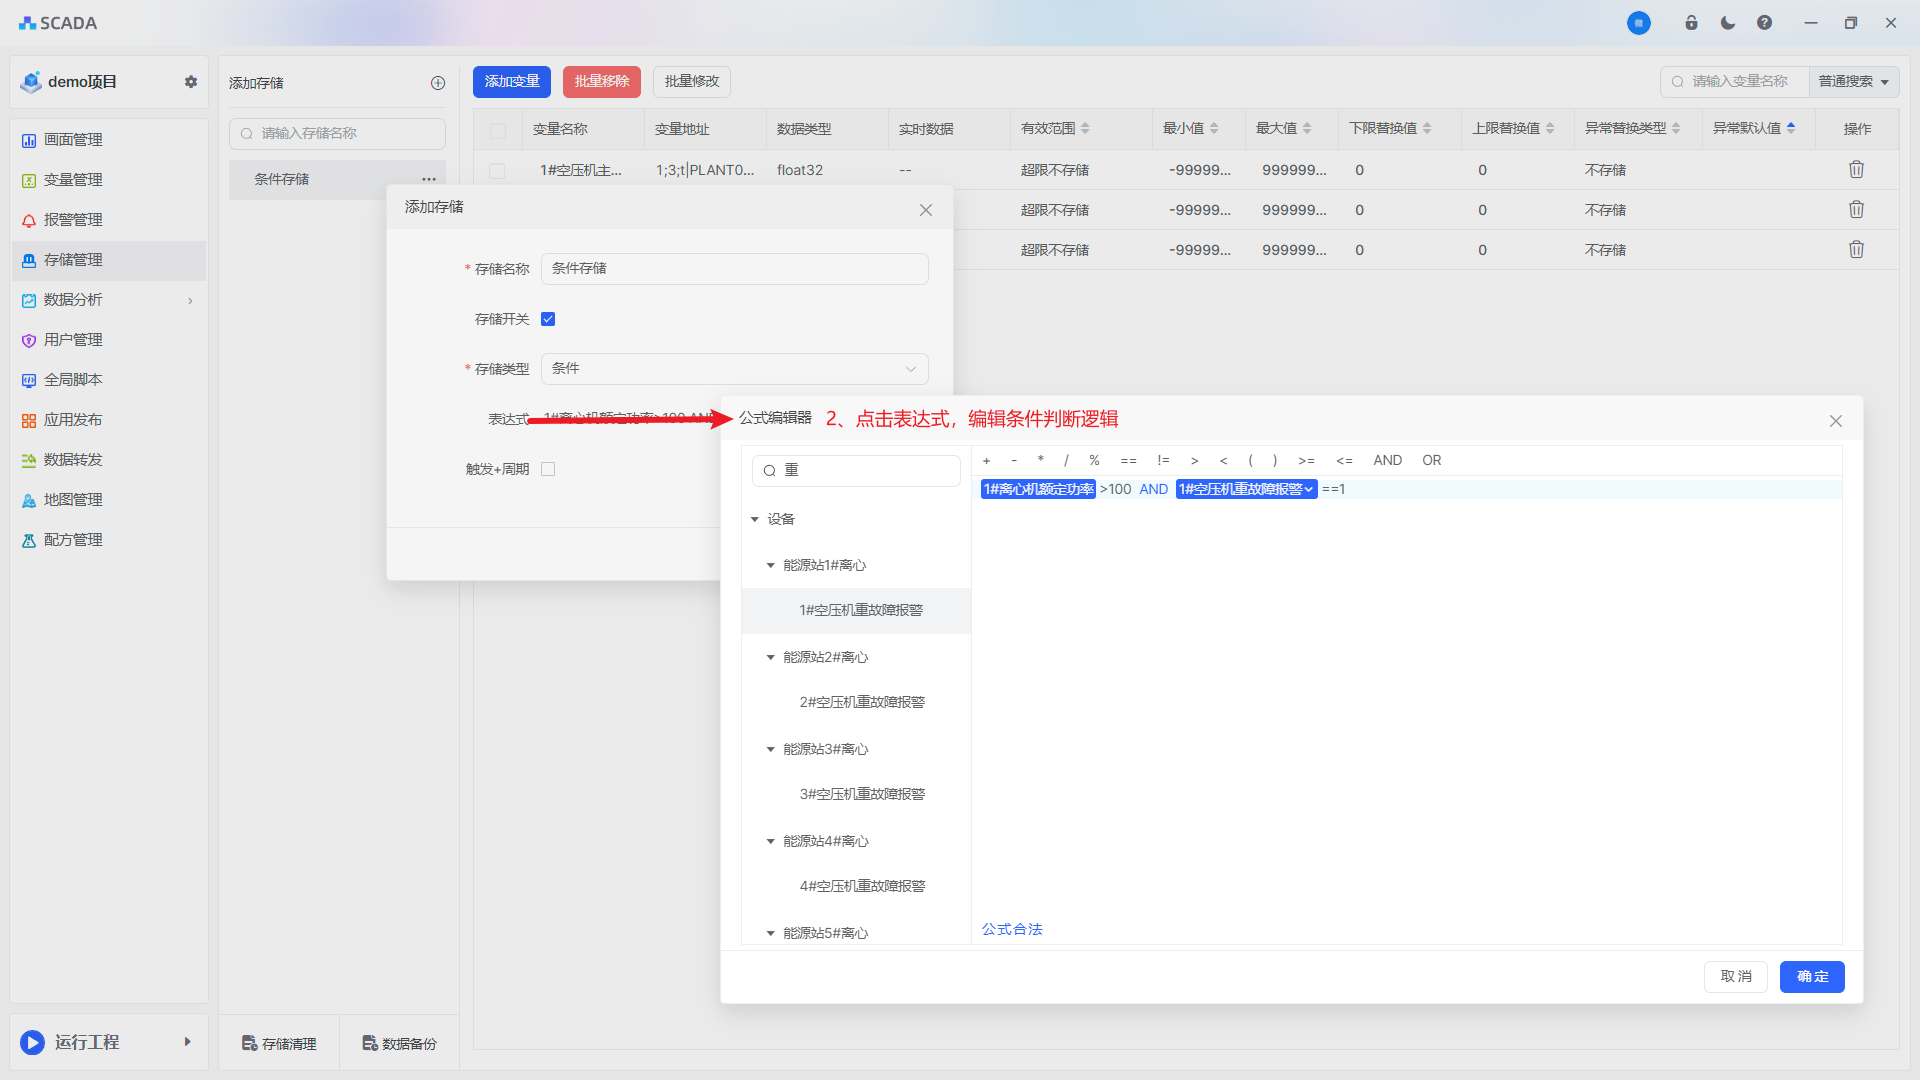
Task: Open 条件存储 more options ellipsis
Action: 429,179
